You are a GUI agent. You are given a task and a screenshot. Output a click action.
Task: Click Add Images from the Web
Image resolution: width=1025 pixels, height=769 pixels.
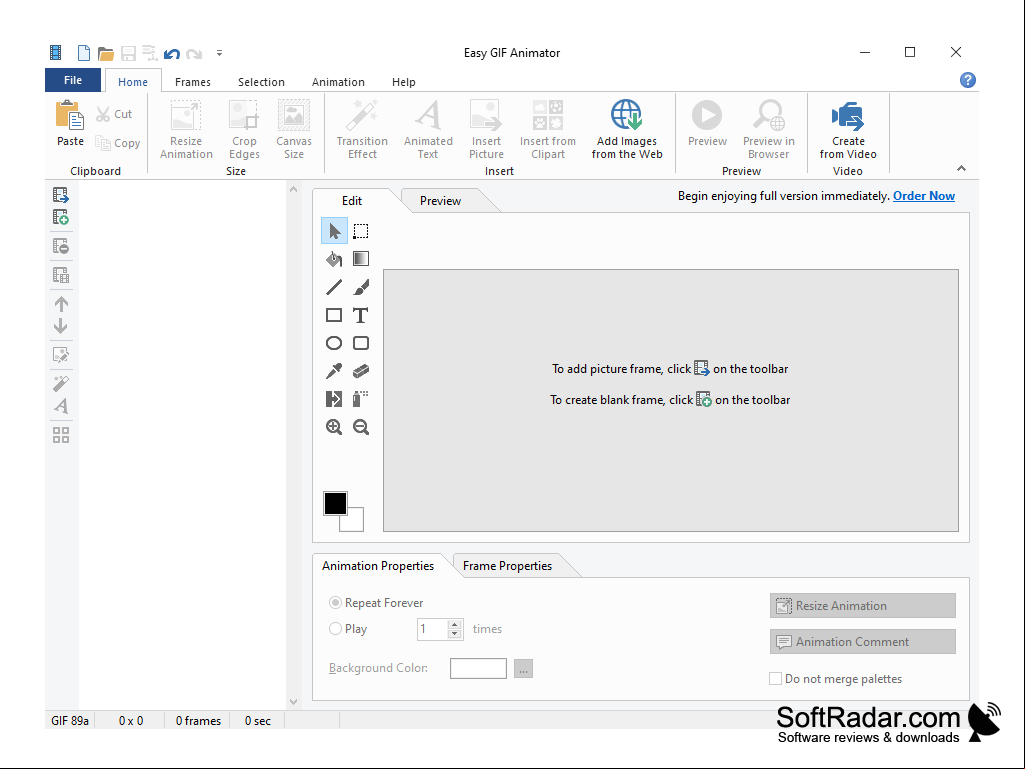point(627,129)
